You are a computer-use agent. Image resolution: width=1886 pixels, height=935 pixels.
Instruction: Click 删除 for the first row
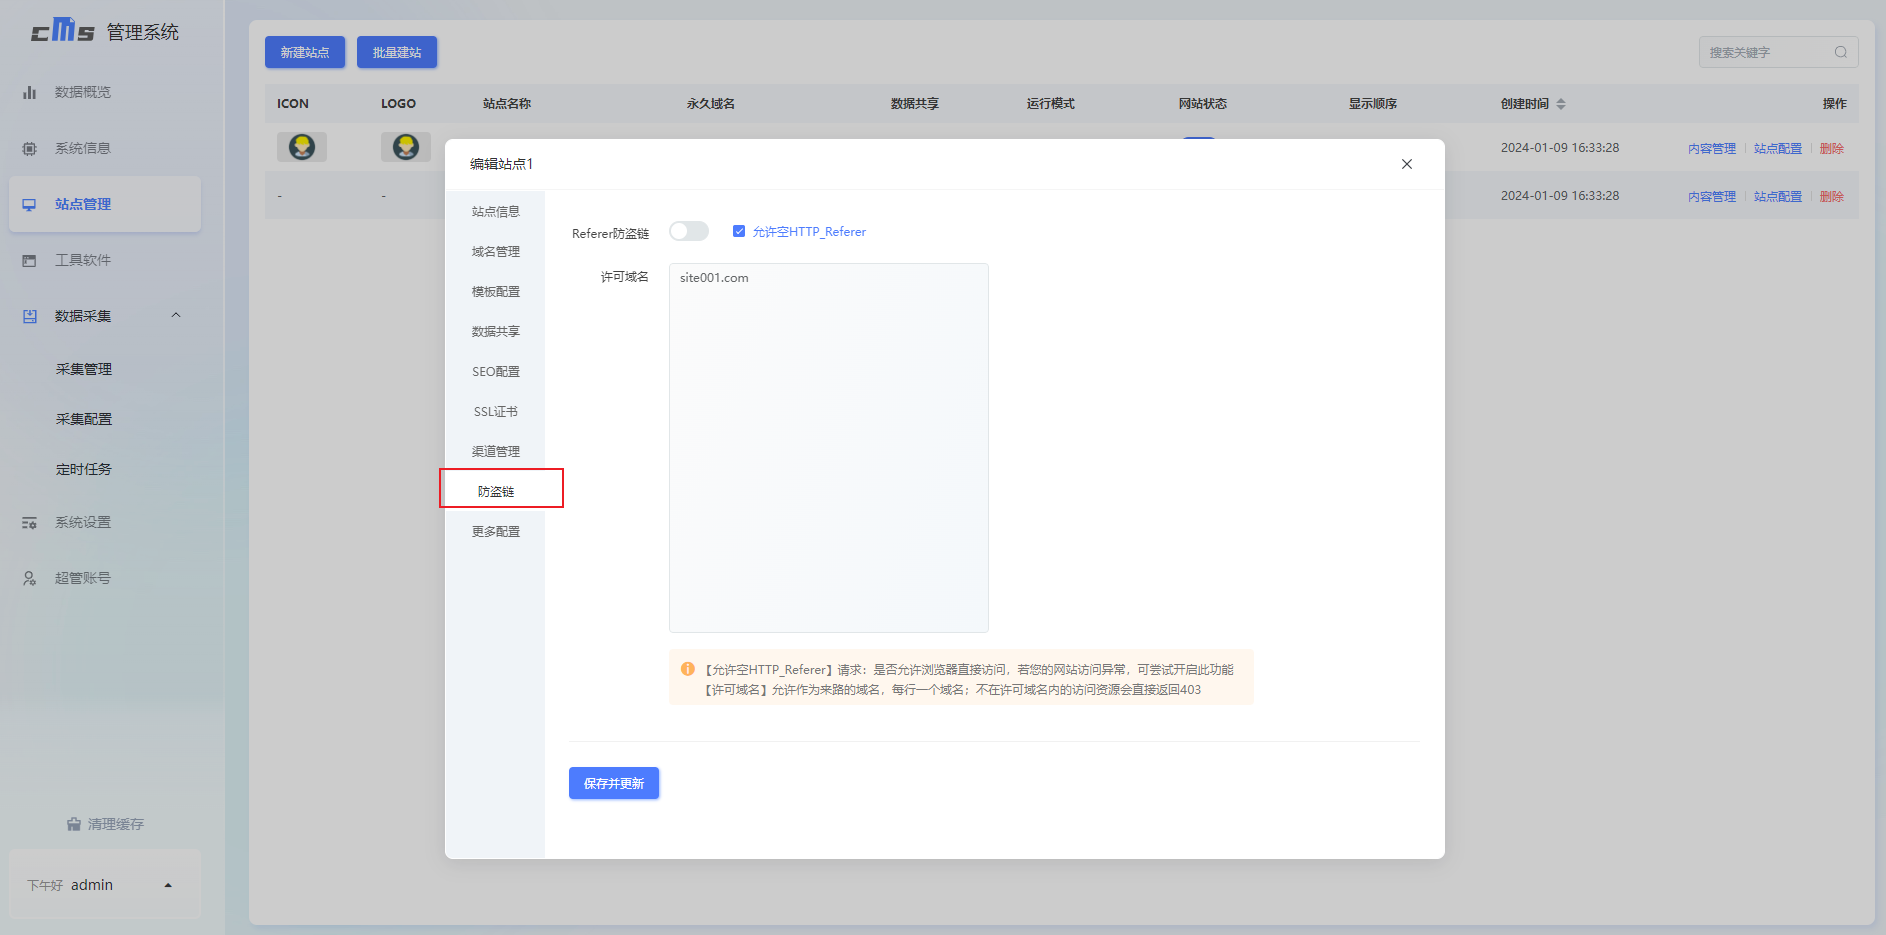1832,148
